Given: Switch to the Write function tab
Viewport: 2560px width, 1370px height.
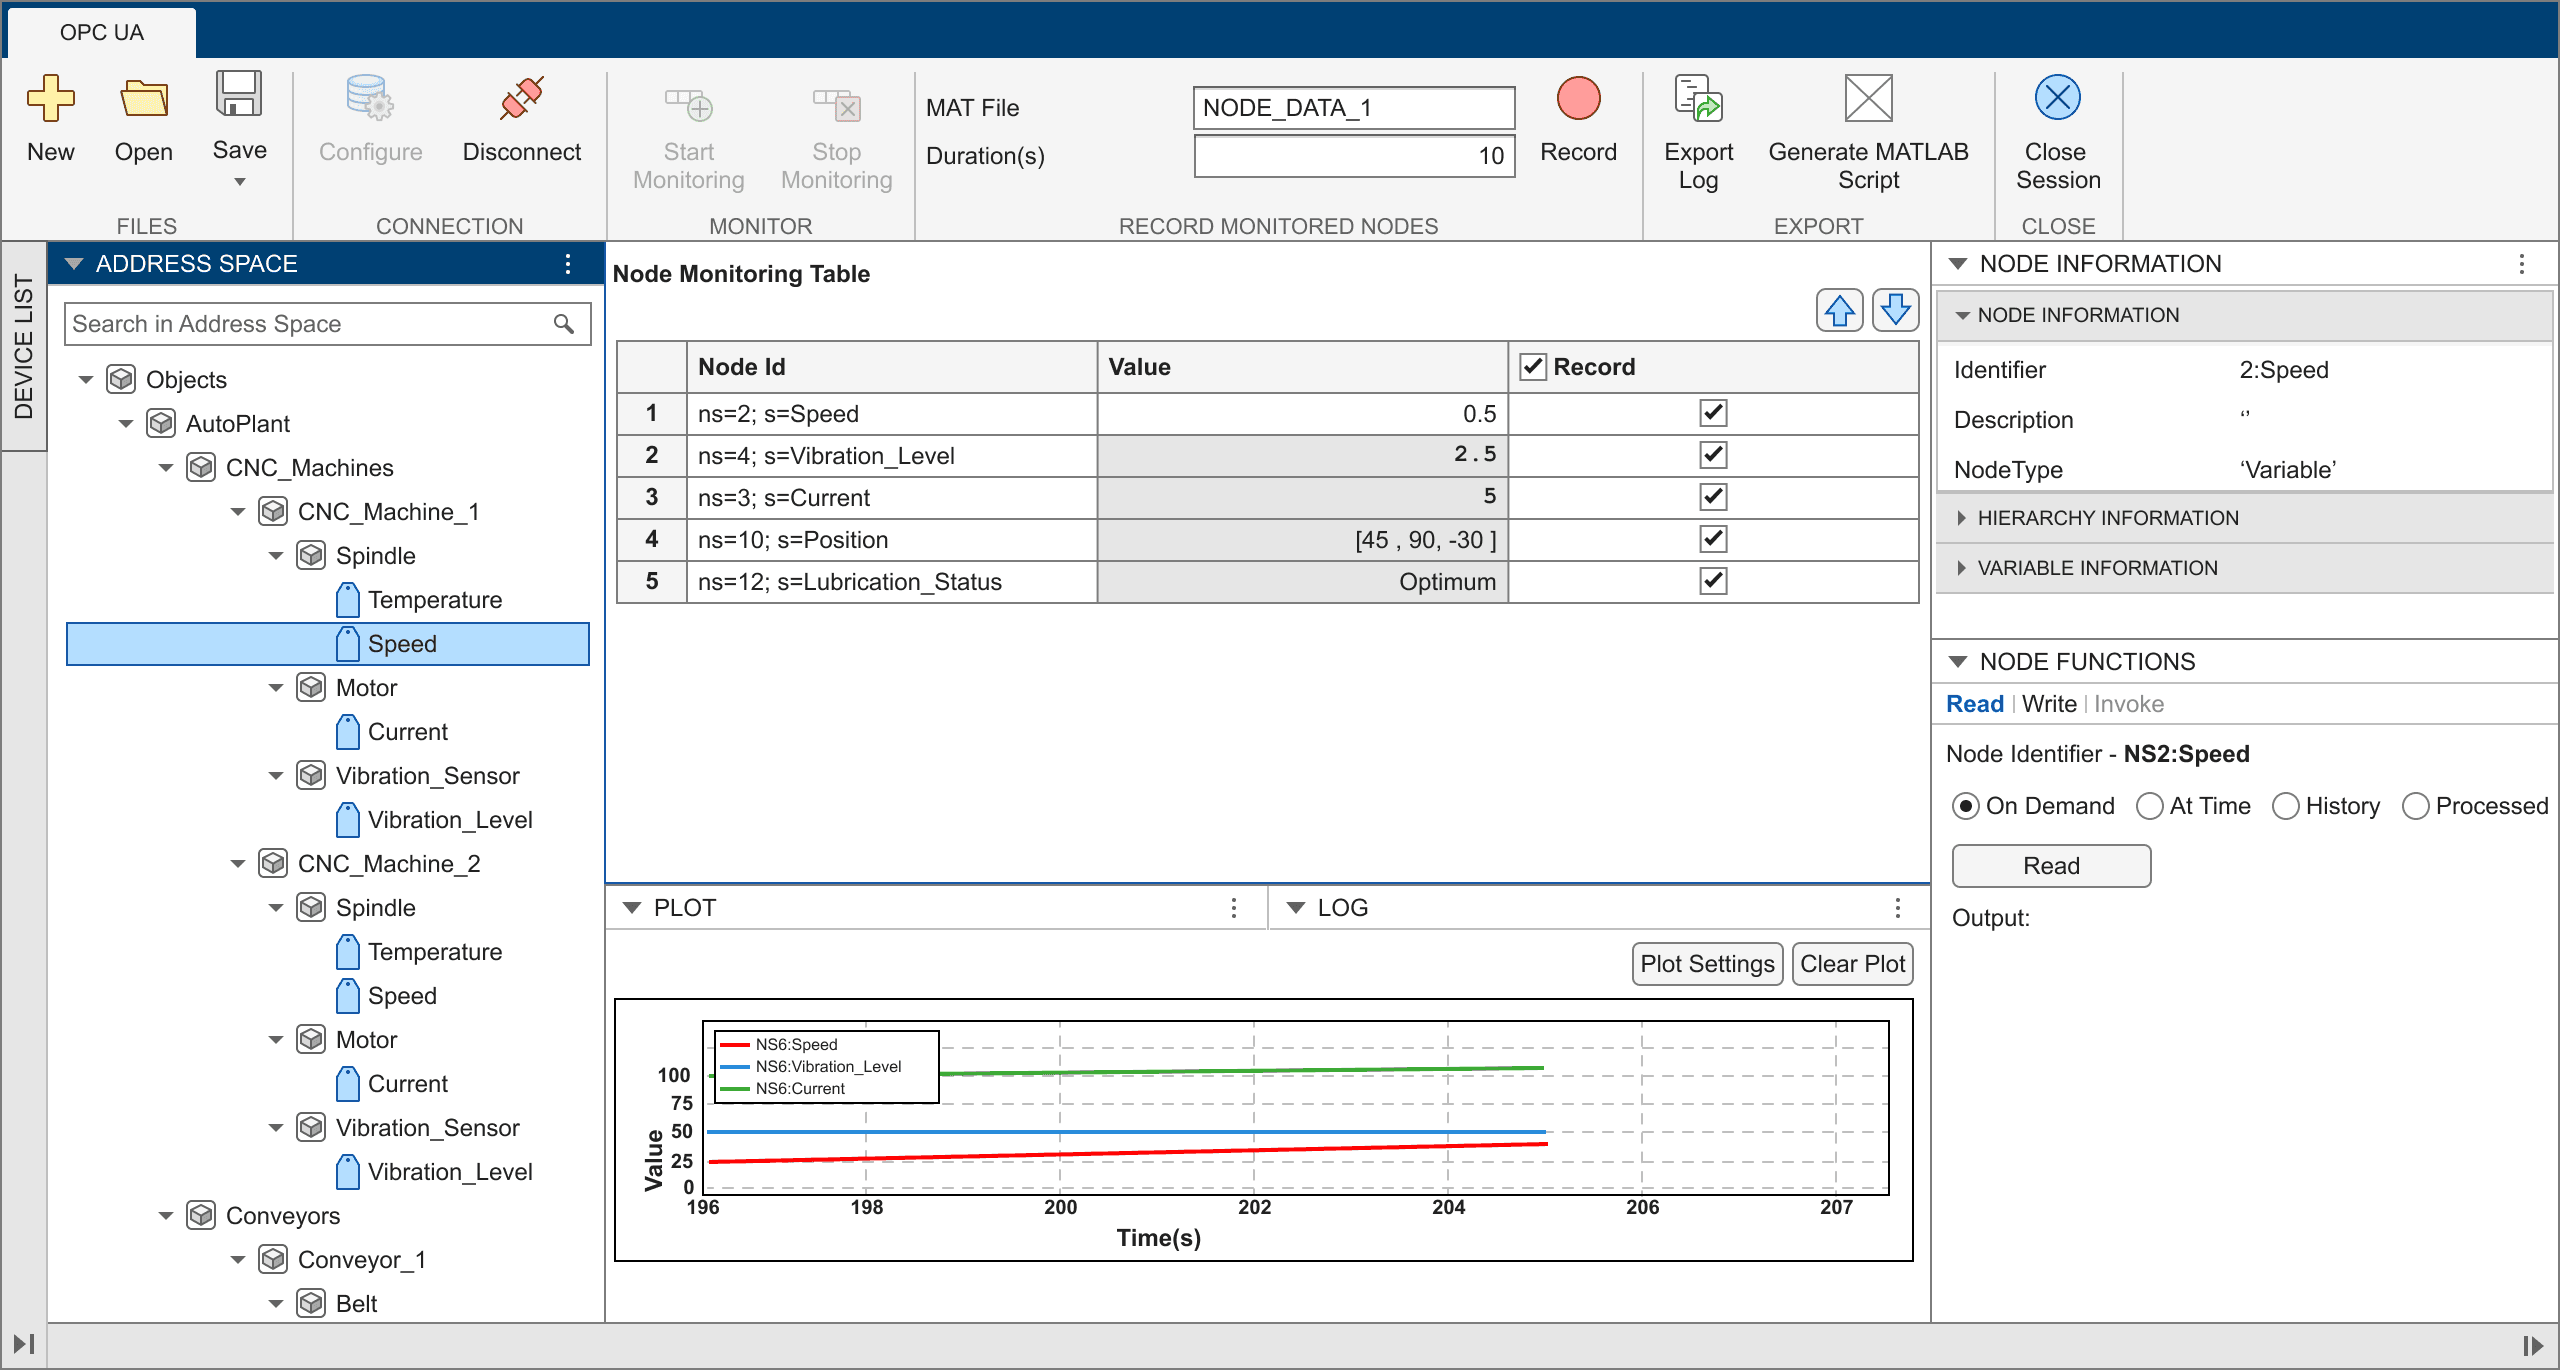Looking at the screenshot, I should [x=2049, y=704].
